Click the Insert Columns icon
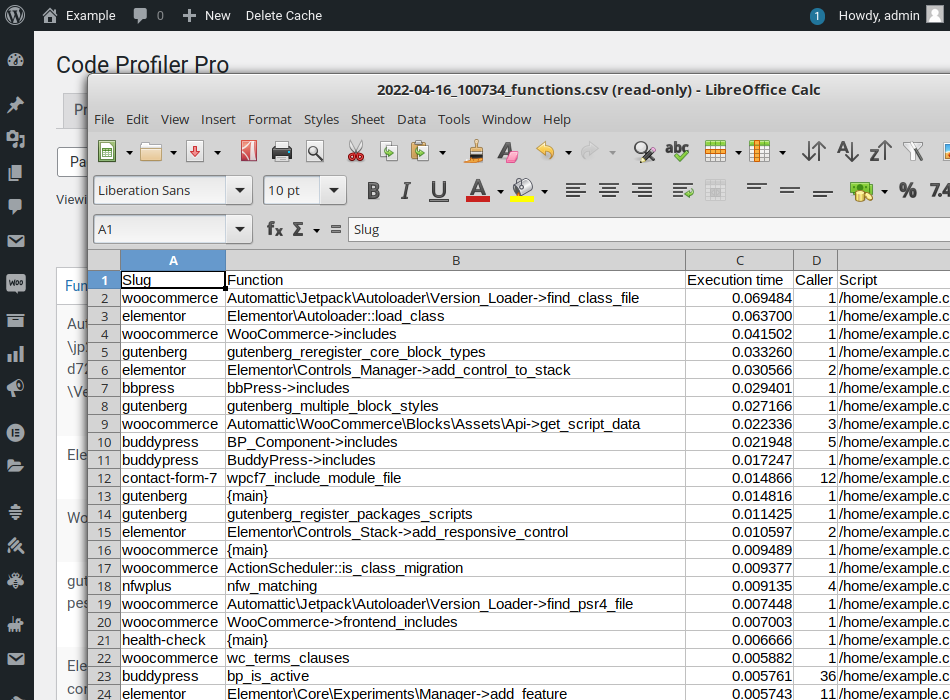The image size is (950, 700). click(760, 152)
